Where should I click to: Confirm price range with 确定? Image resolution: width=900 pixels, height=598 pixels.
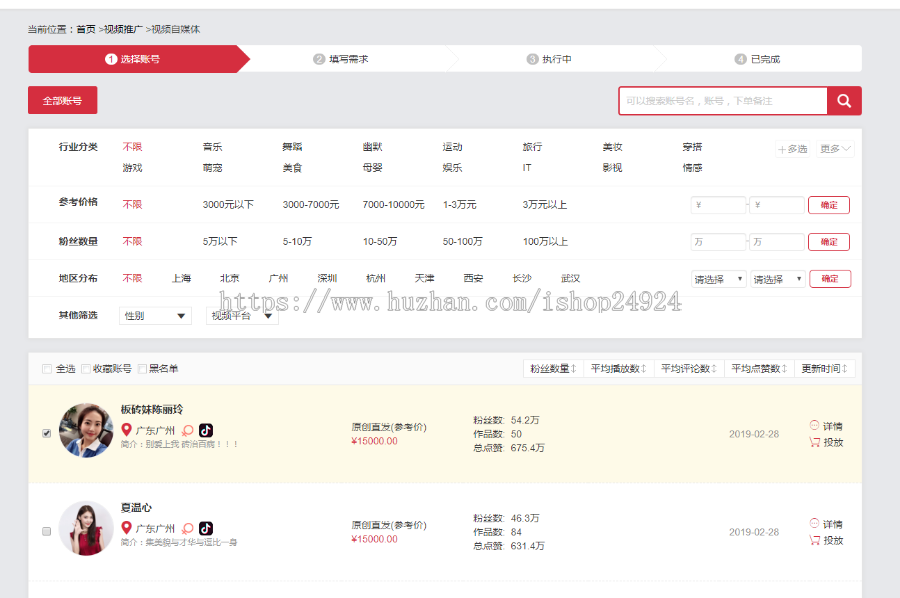829,205
